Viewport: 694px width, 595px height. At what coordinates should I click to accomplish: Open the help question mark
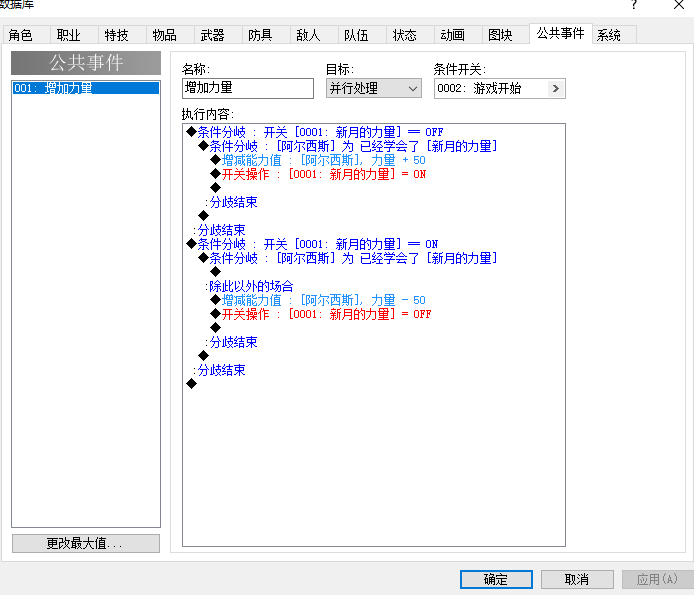click(634, 5)
